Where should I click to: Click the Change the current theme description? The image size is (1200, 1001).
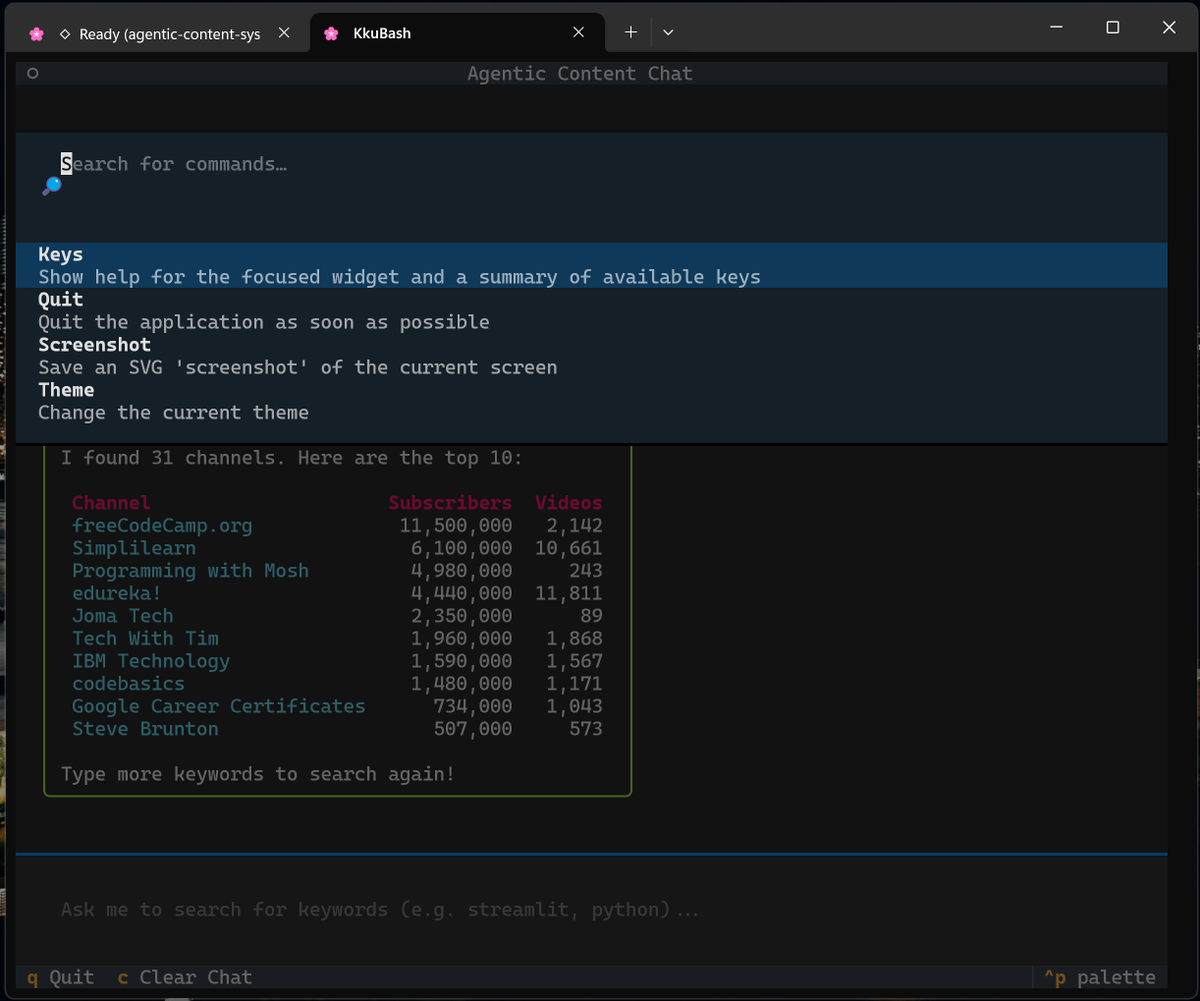(174, 412)
